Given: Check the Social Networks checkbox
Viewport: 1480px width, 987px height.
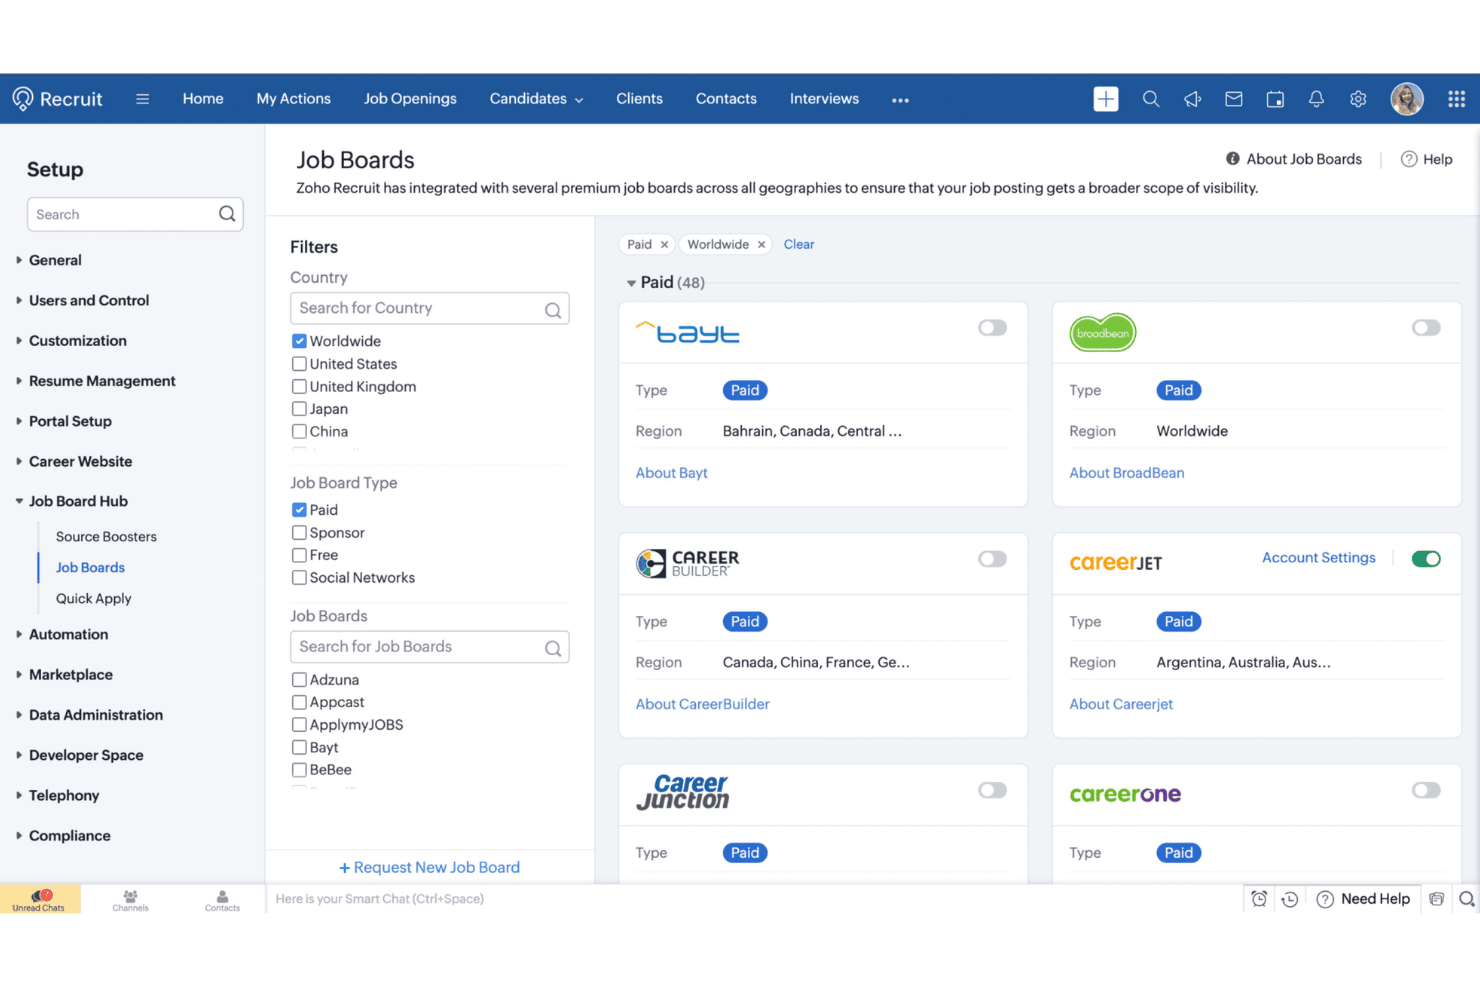Looking at the screenshot, I should click(x=299, y=578).
